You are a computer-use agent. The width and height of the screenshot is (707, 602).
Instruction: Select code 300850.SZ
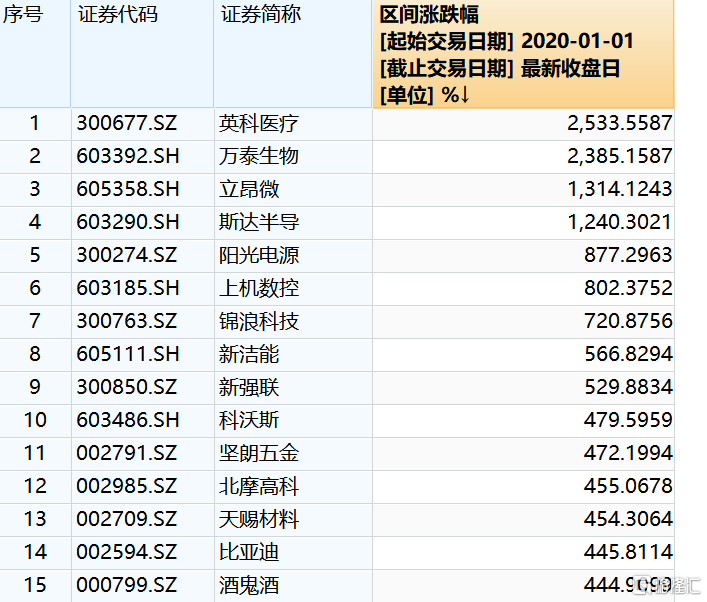pyautogui.click(x=127, y=387)
